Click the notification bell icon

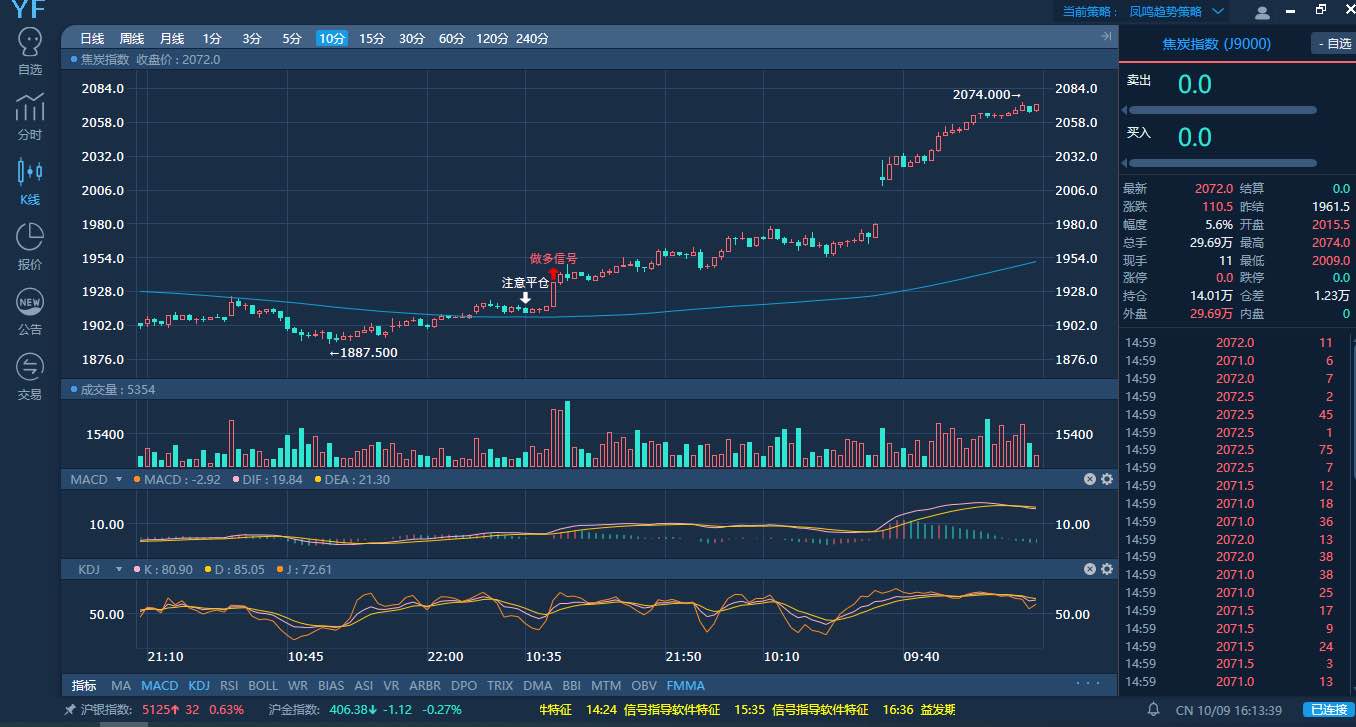pos(1153,709)
